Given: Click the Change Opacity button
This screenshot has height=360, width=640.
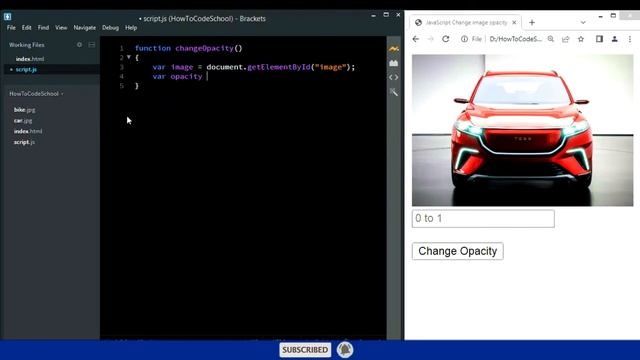Looking at the screenshot, I should coord(458,251).
